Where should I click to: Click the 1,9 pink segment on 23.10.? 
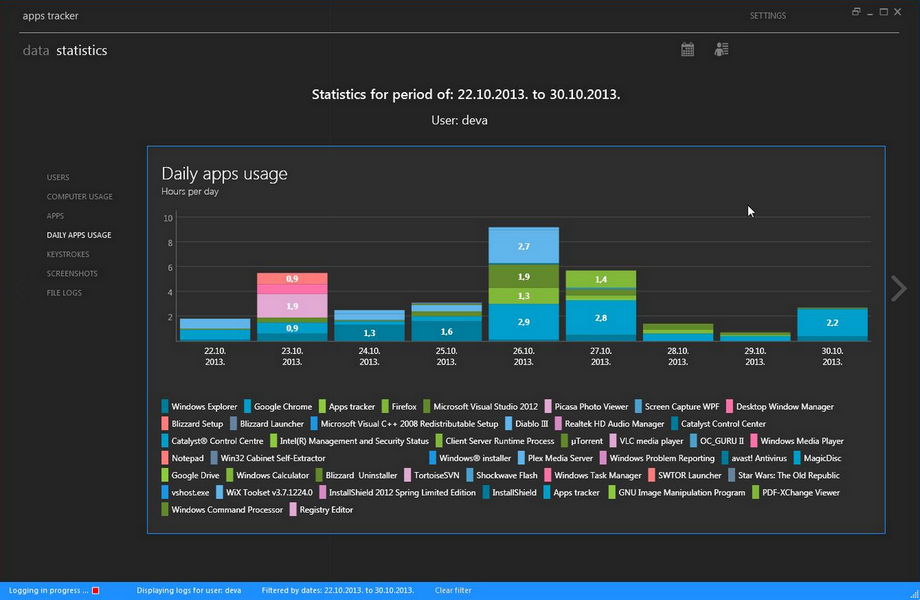(292, 306)
